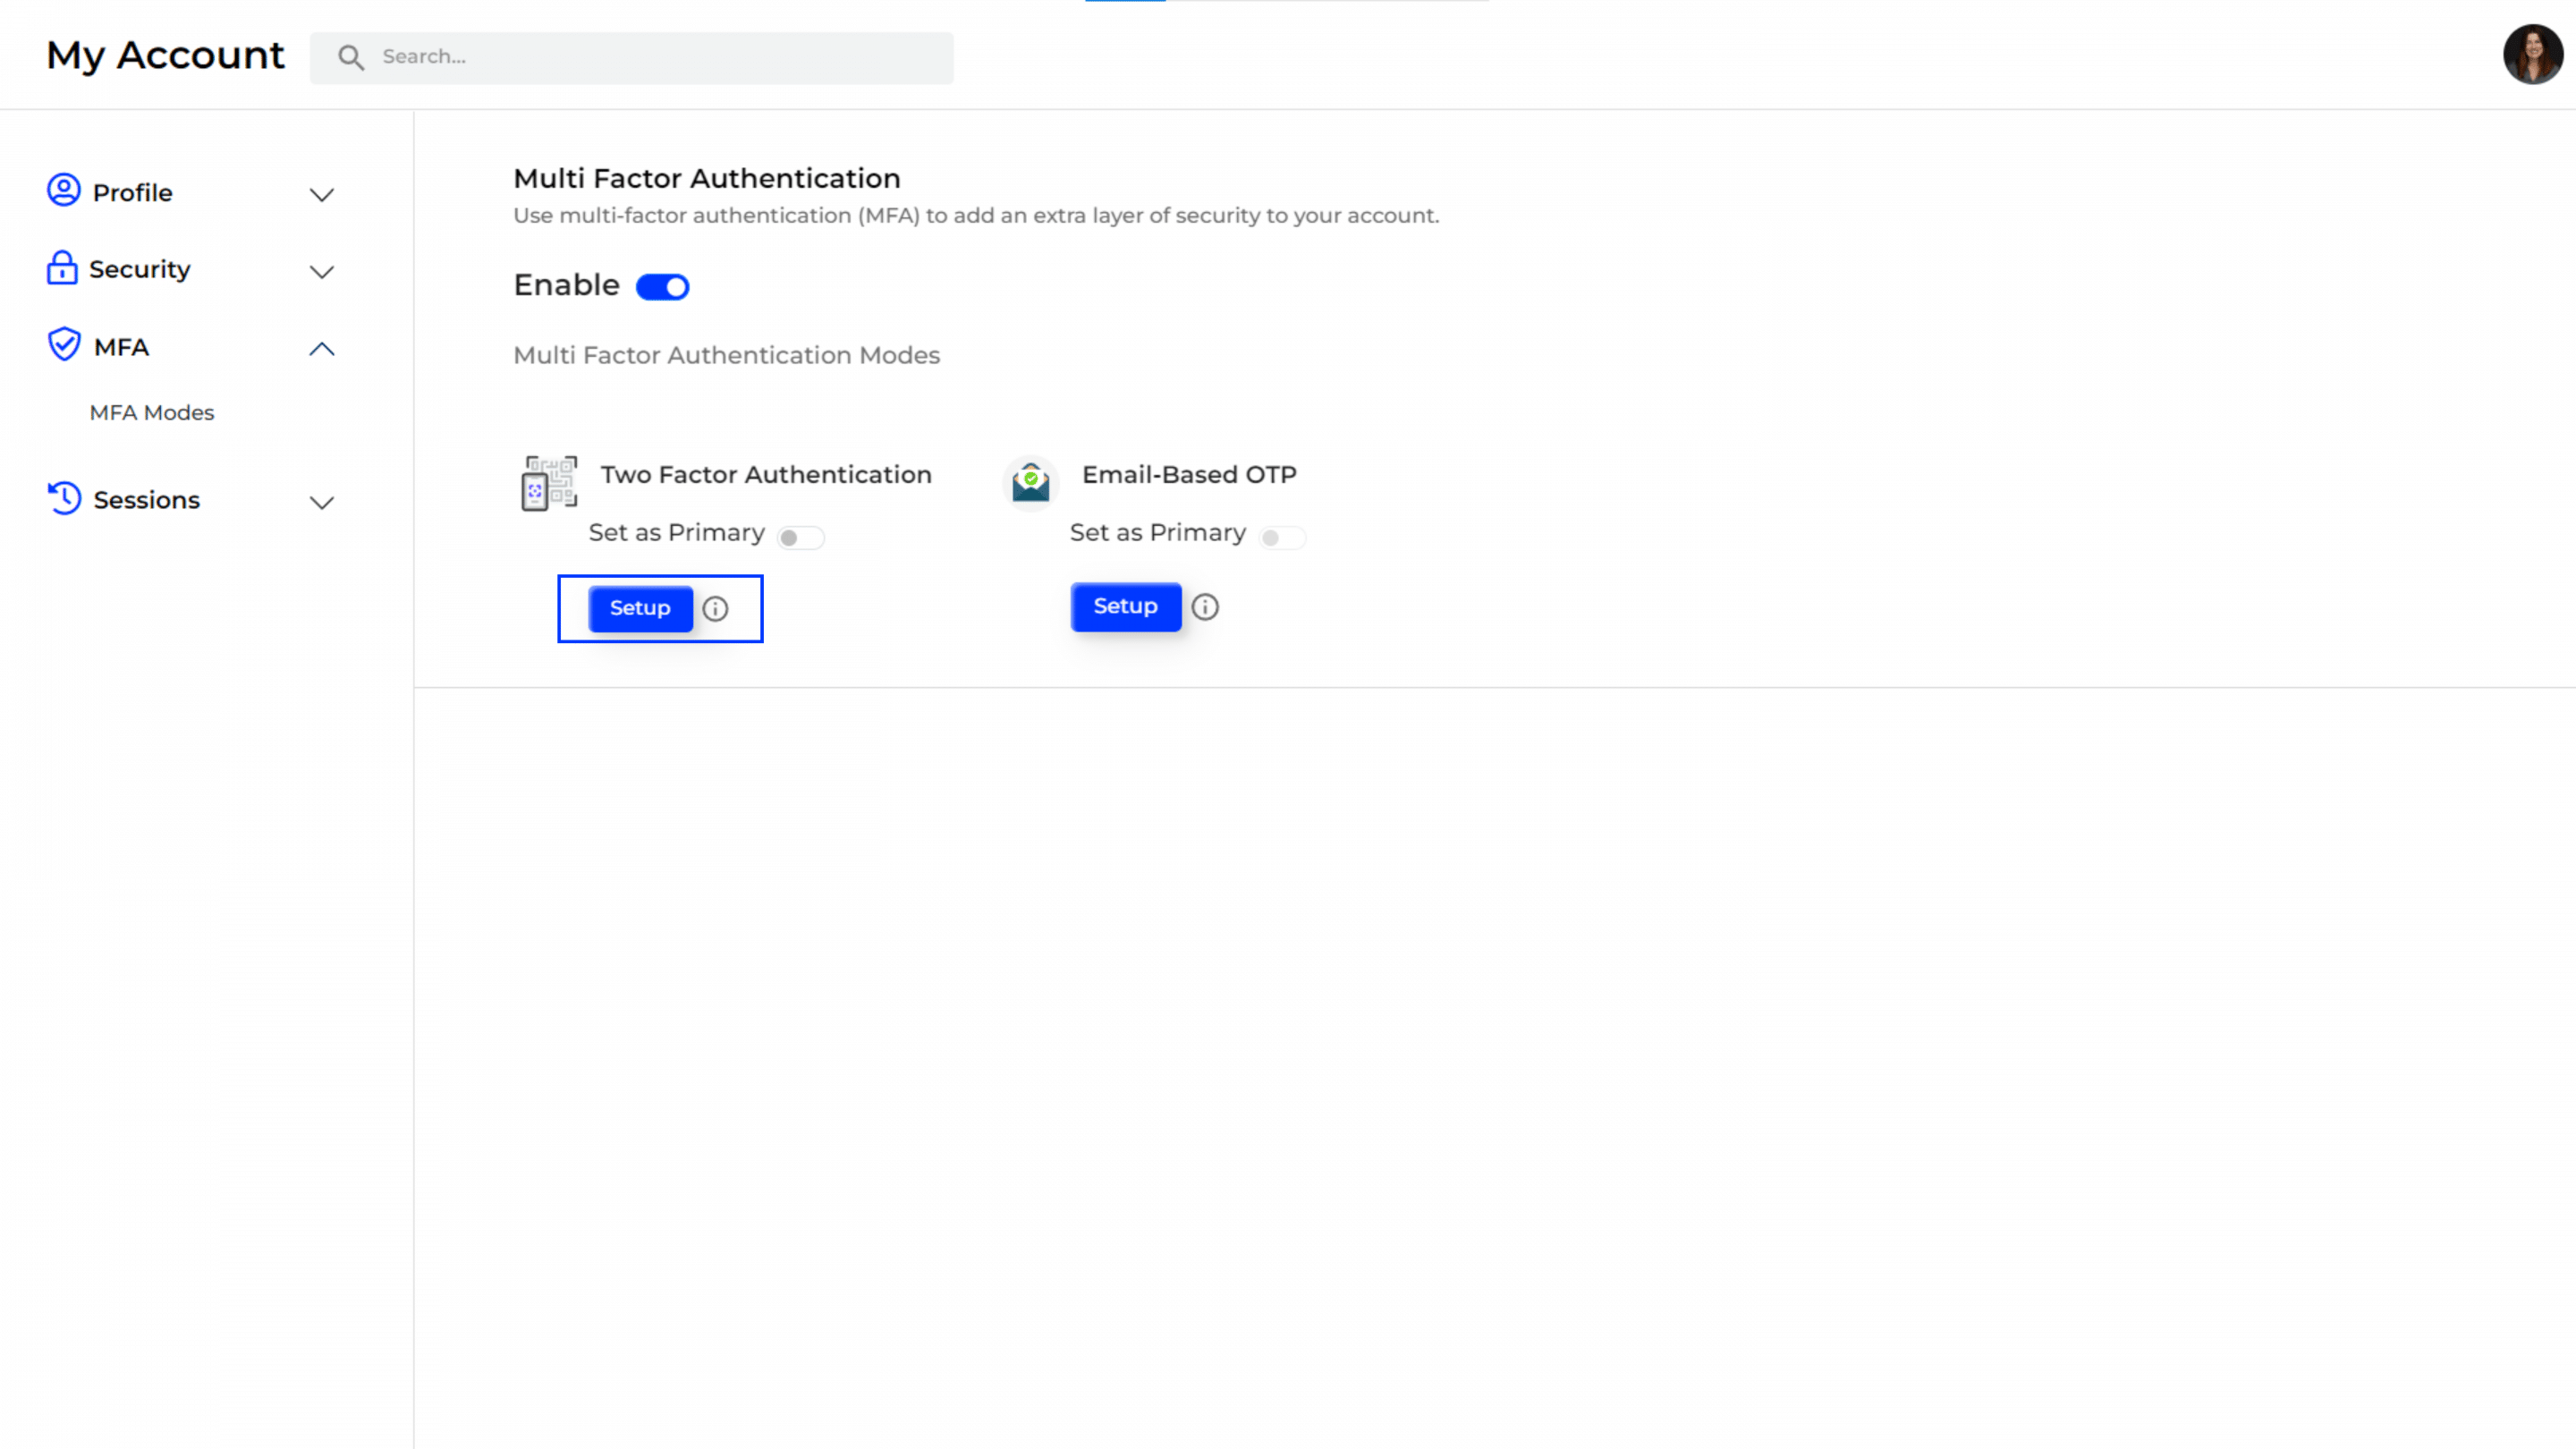The height and width of the screenshot is (1449, 2576).
Task: Open the user avatar menu
Action: click(x=2533, y=54)
